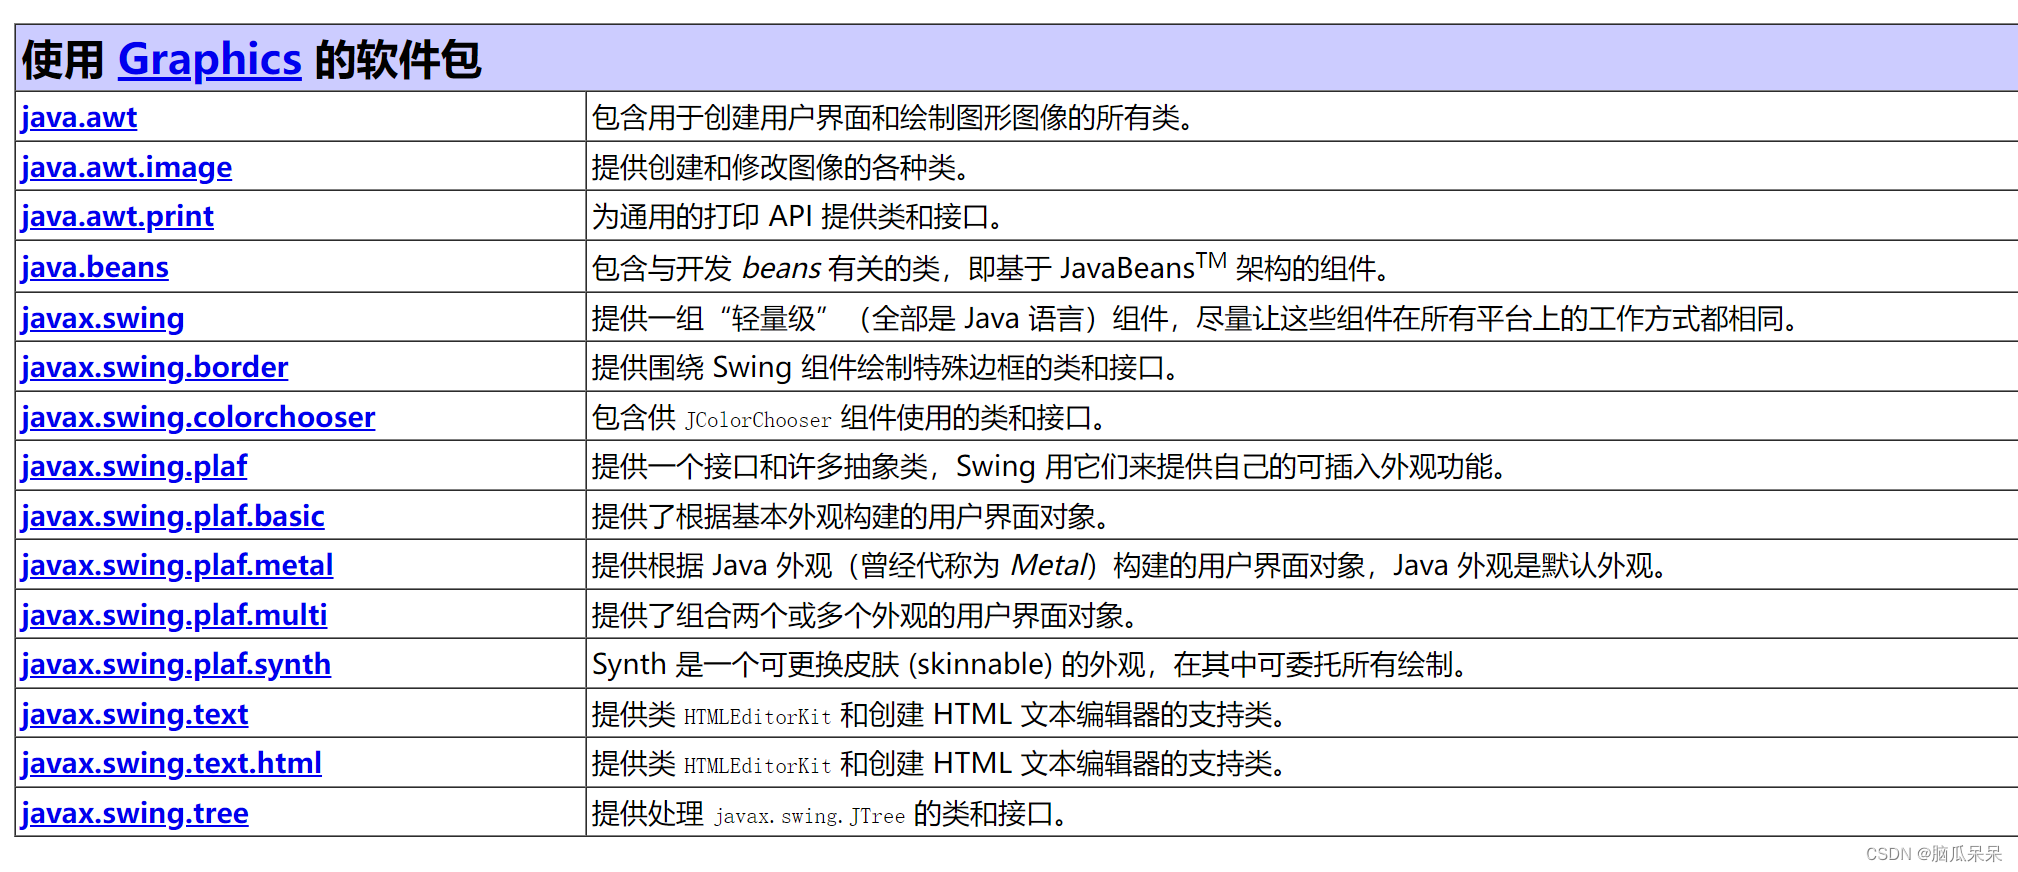Open the java.awt.print package link

tap(118, 217)
